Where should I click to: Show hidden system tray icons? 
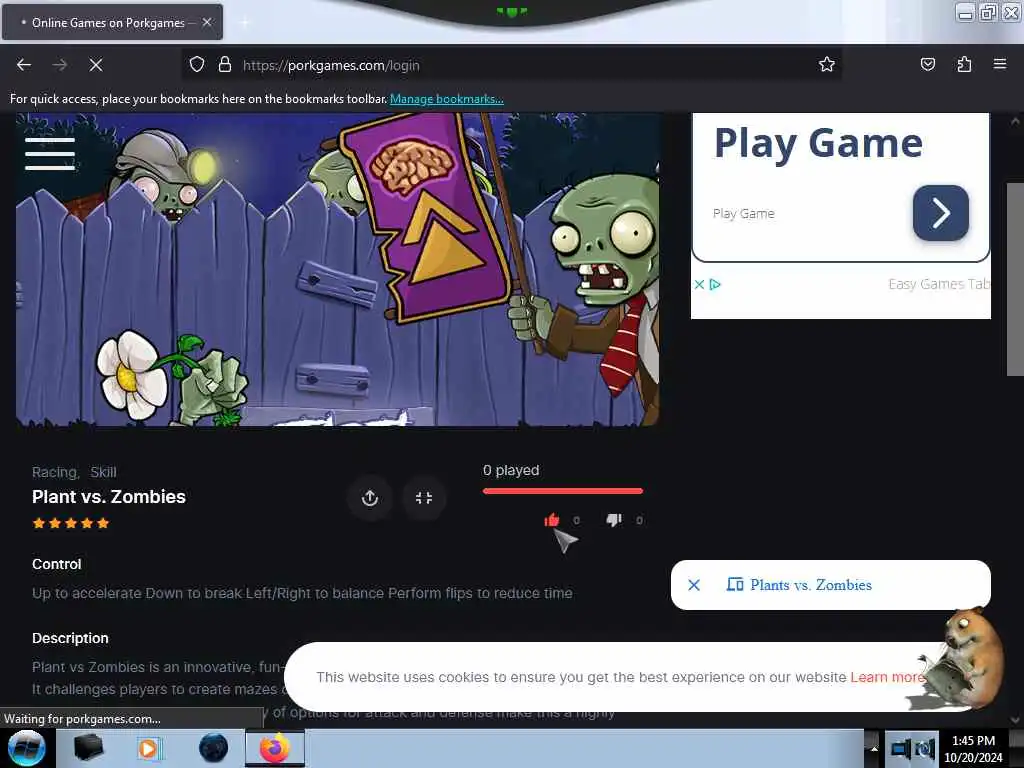click(x=874, y=749)
